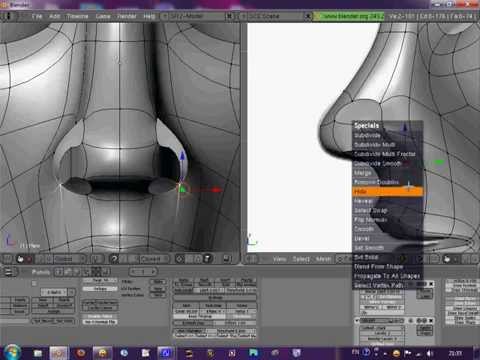This screenshot has width=480, height=360.
Task: Open the Windows Start orb
Action: pos(12,352)
